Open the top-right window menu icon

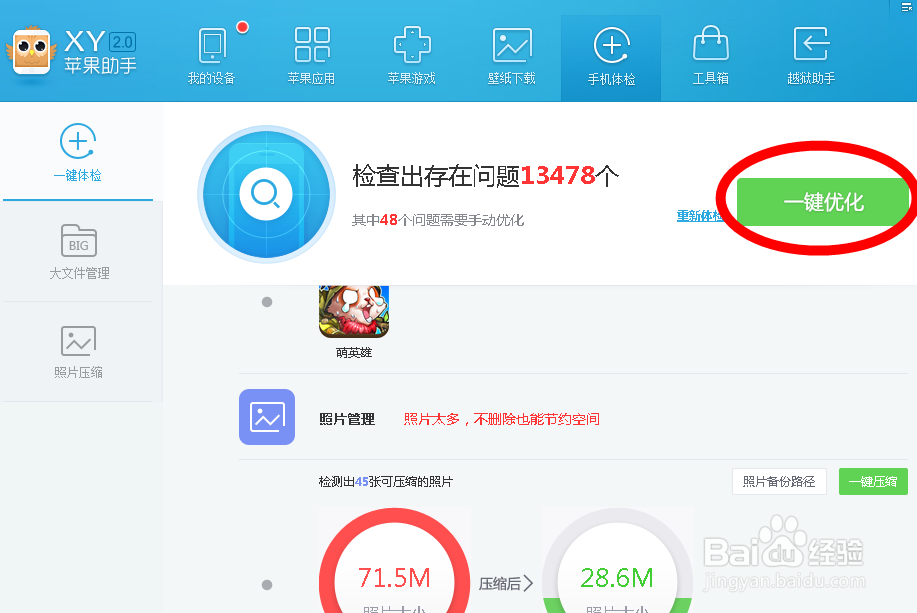906,7
